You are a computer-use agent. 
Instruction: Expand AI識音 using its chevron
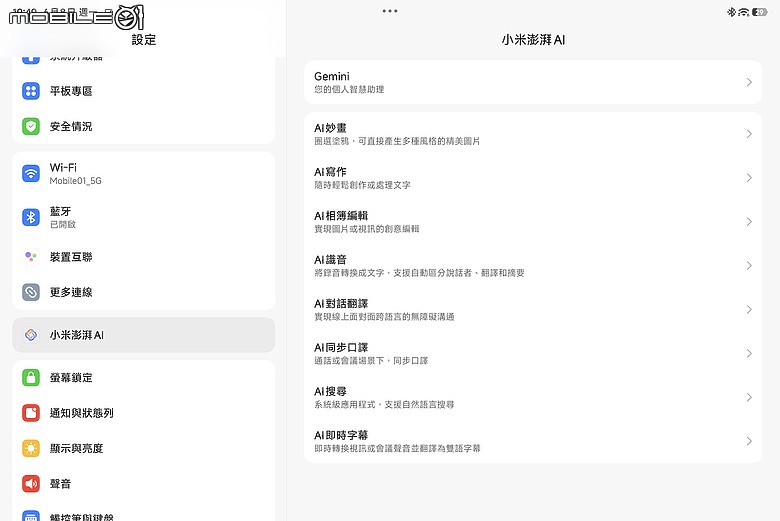coord(749,266)
